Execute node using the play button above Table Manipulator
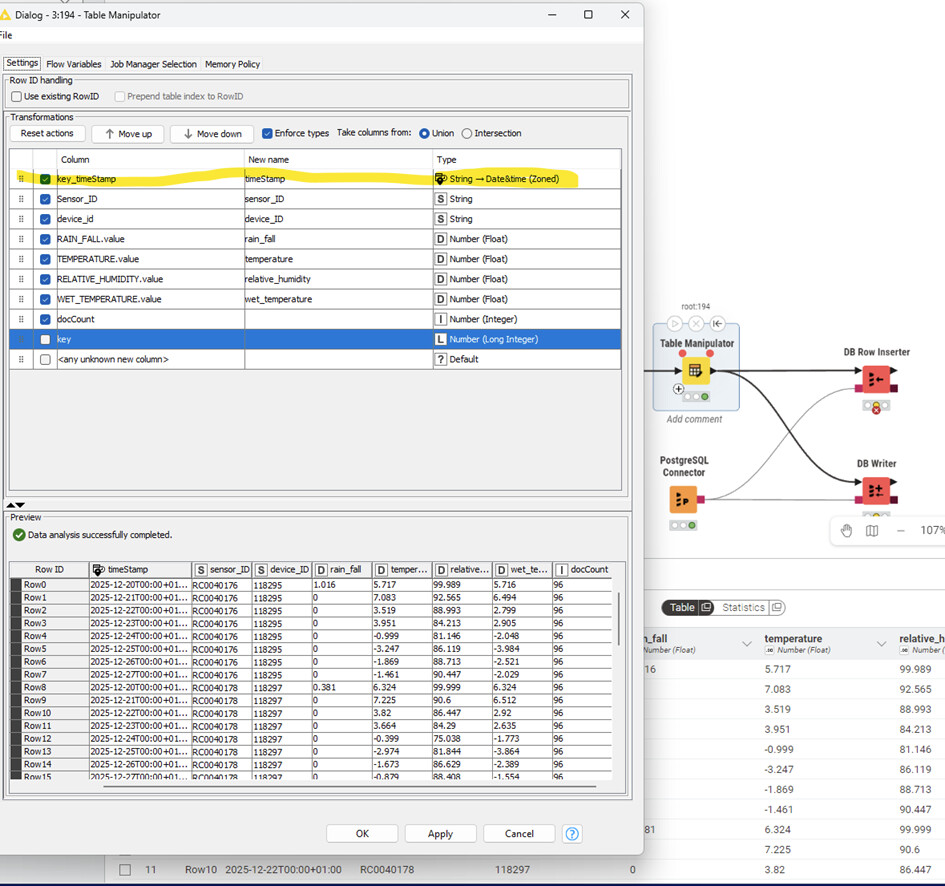This screenshot has height=886, width=945. coord(675,324)
